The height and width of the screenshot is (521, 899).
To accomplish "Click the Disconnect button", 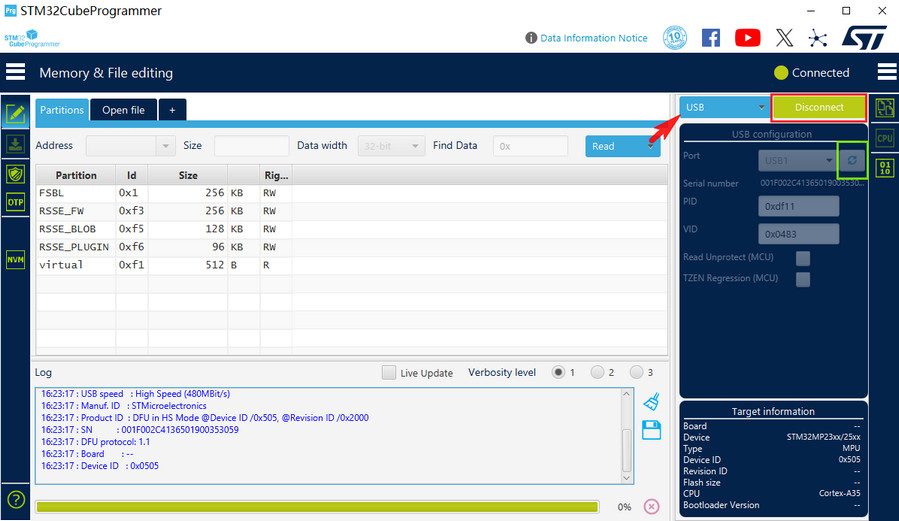I will [x=819, y=107].
